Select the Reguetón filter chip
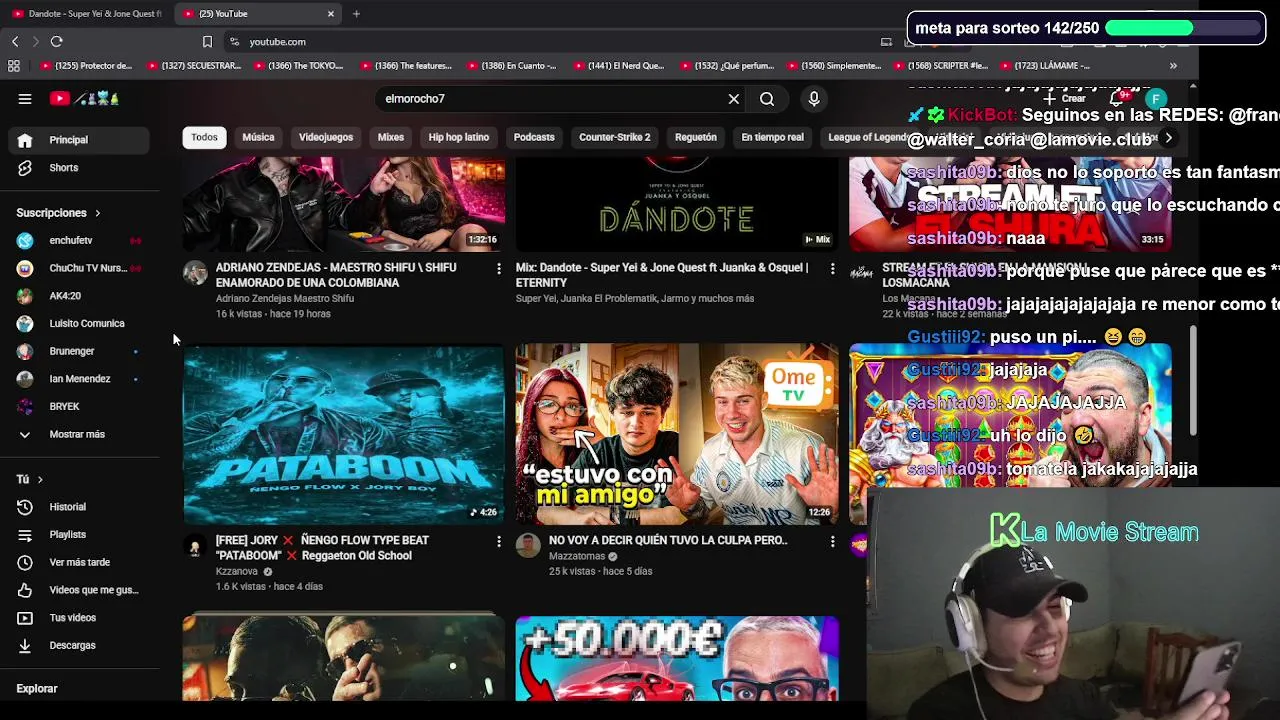Screen dimensions: 1280x720 pos(696,137)
